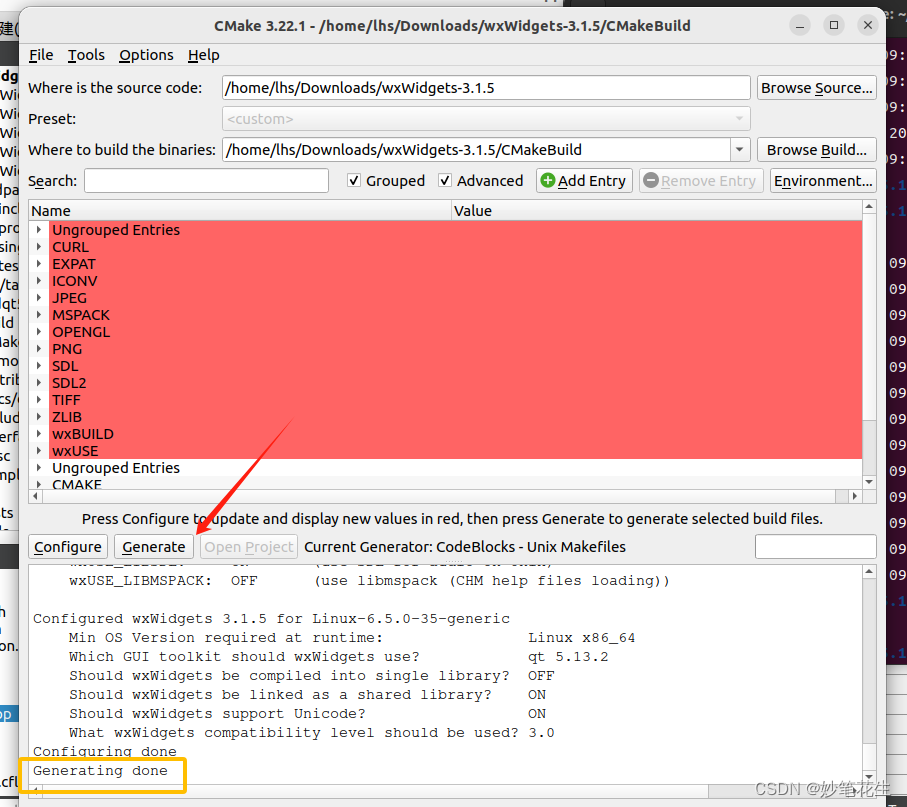Expand the wxUSE entry
The image size is (907, 807).
click(38, 451)
